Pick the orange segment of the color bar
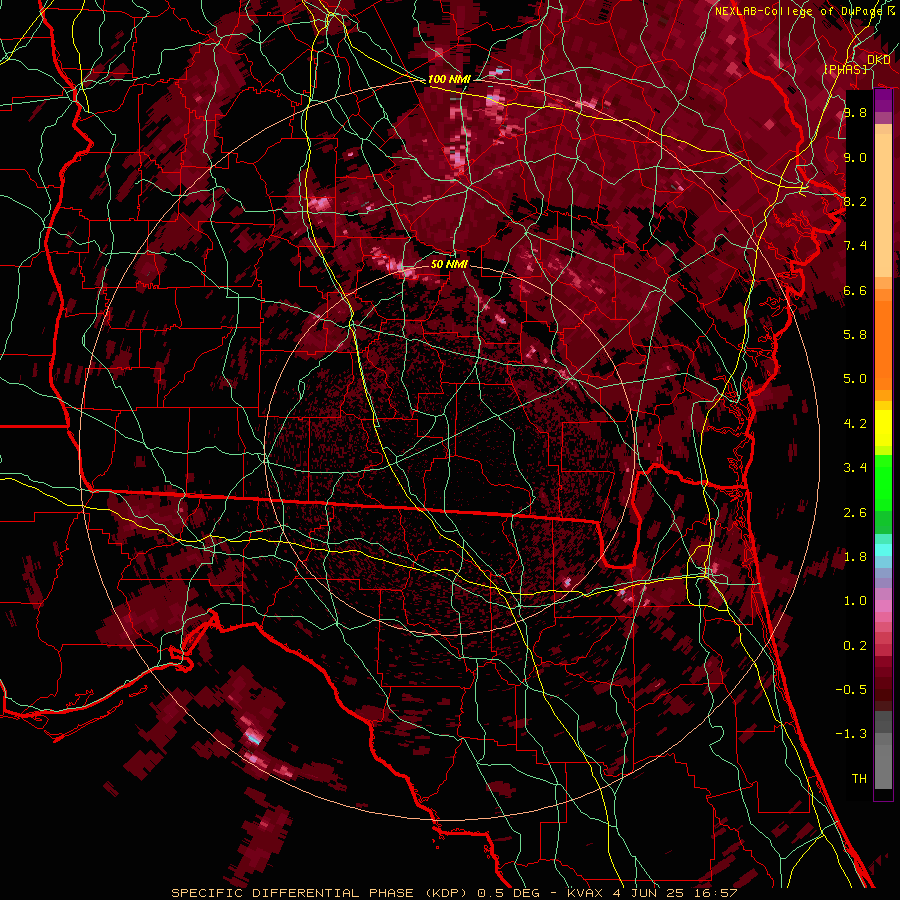 883,344
